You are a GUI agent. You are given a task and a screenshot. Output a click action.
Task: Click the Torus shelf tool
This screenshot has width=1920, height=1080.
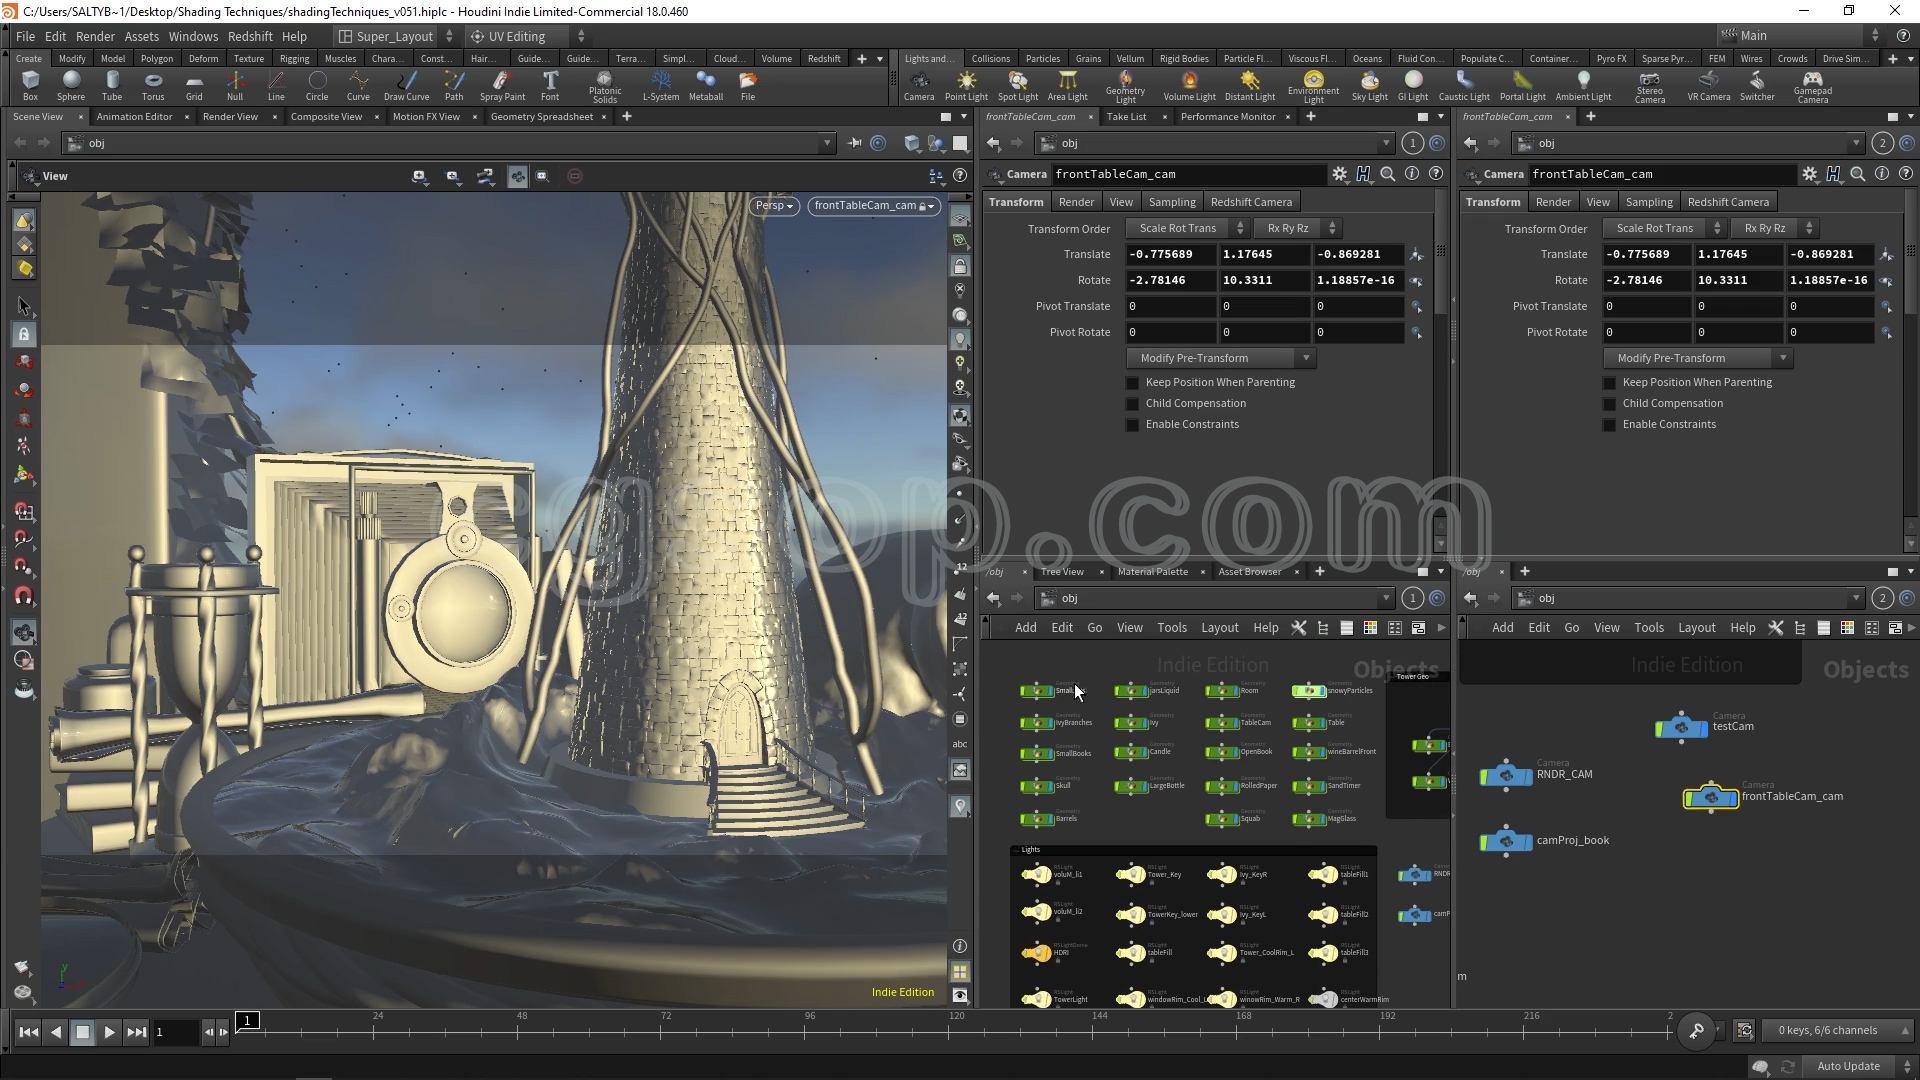[152, 85]
